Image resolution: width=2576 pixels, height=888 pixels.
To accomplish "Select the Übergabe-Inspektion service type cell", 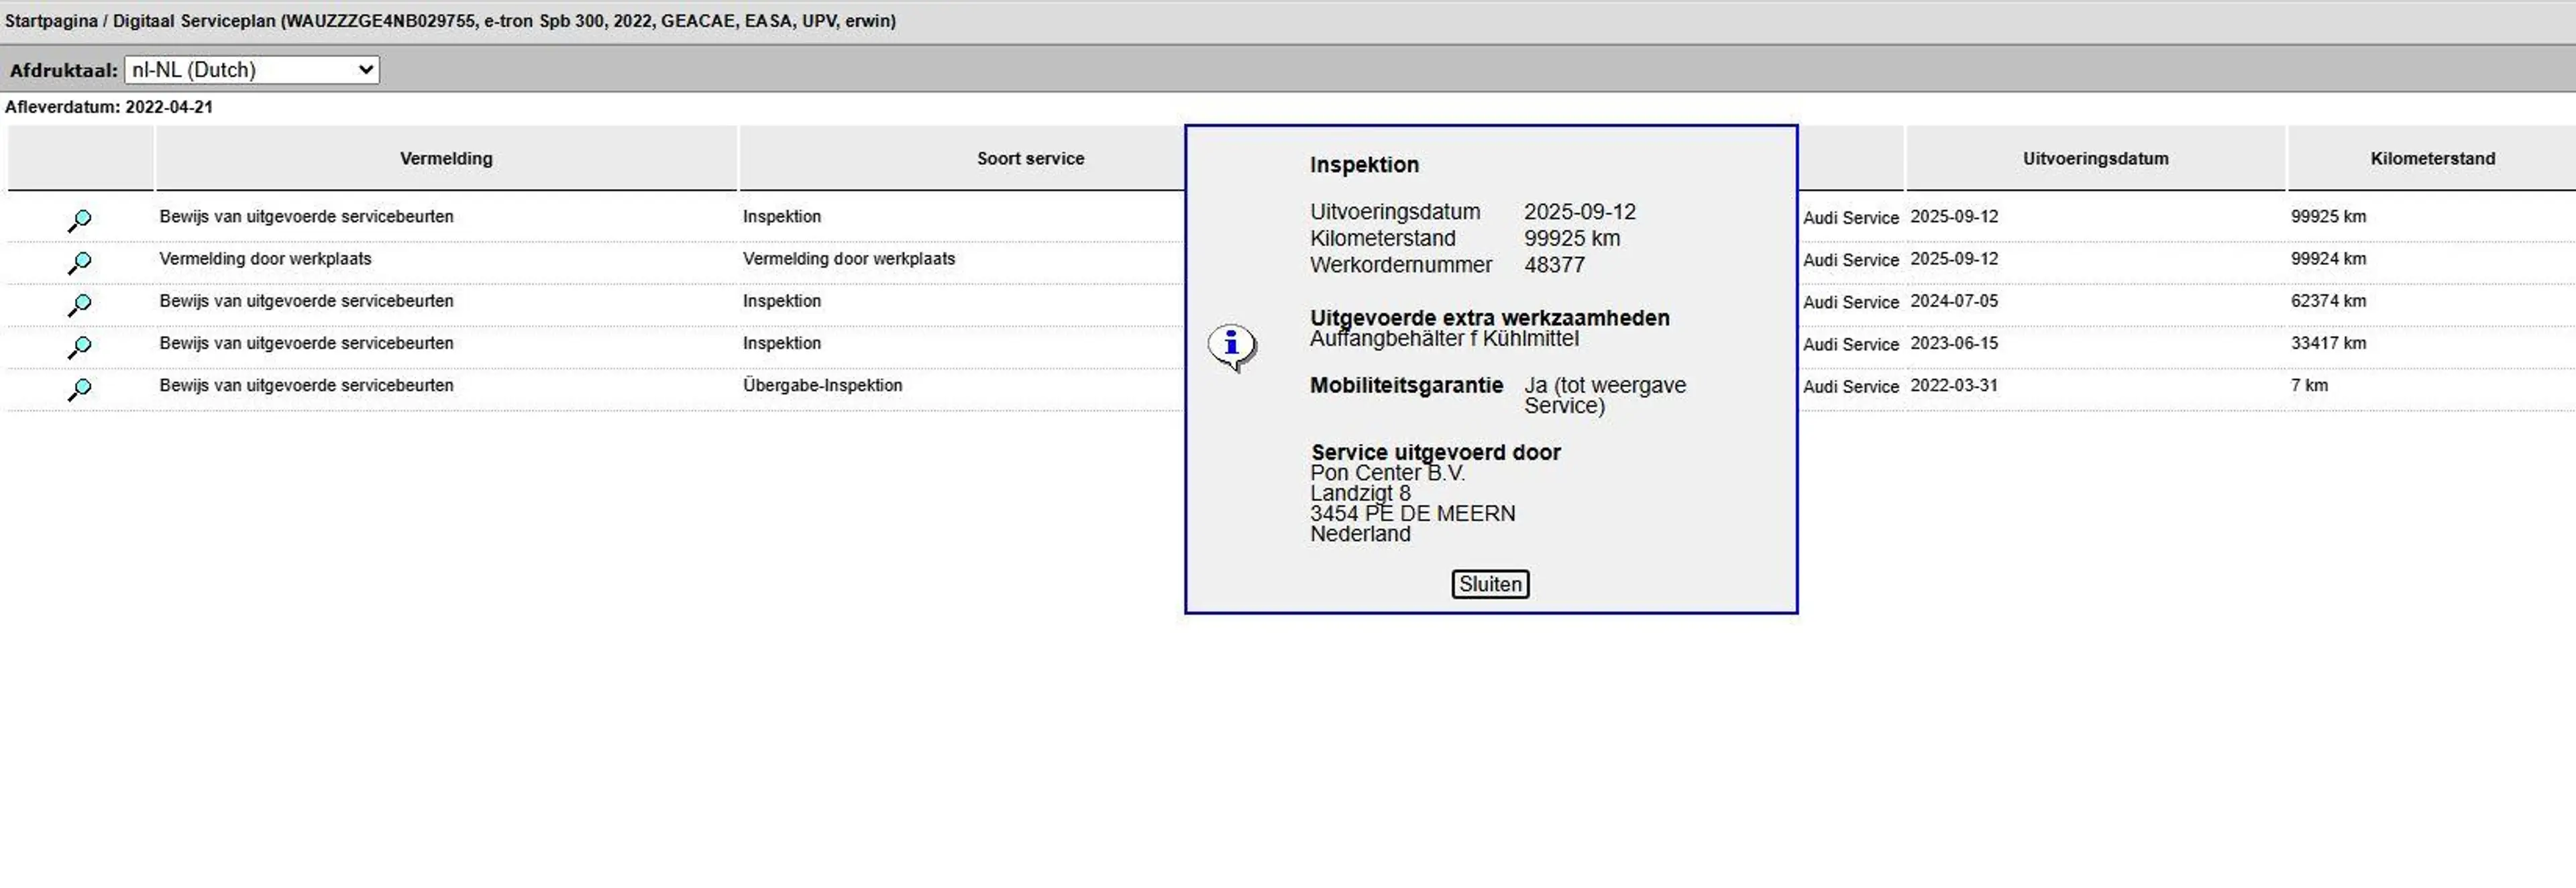I will point(822,385).
